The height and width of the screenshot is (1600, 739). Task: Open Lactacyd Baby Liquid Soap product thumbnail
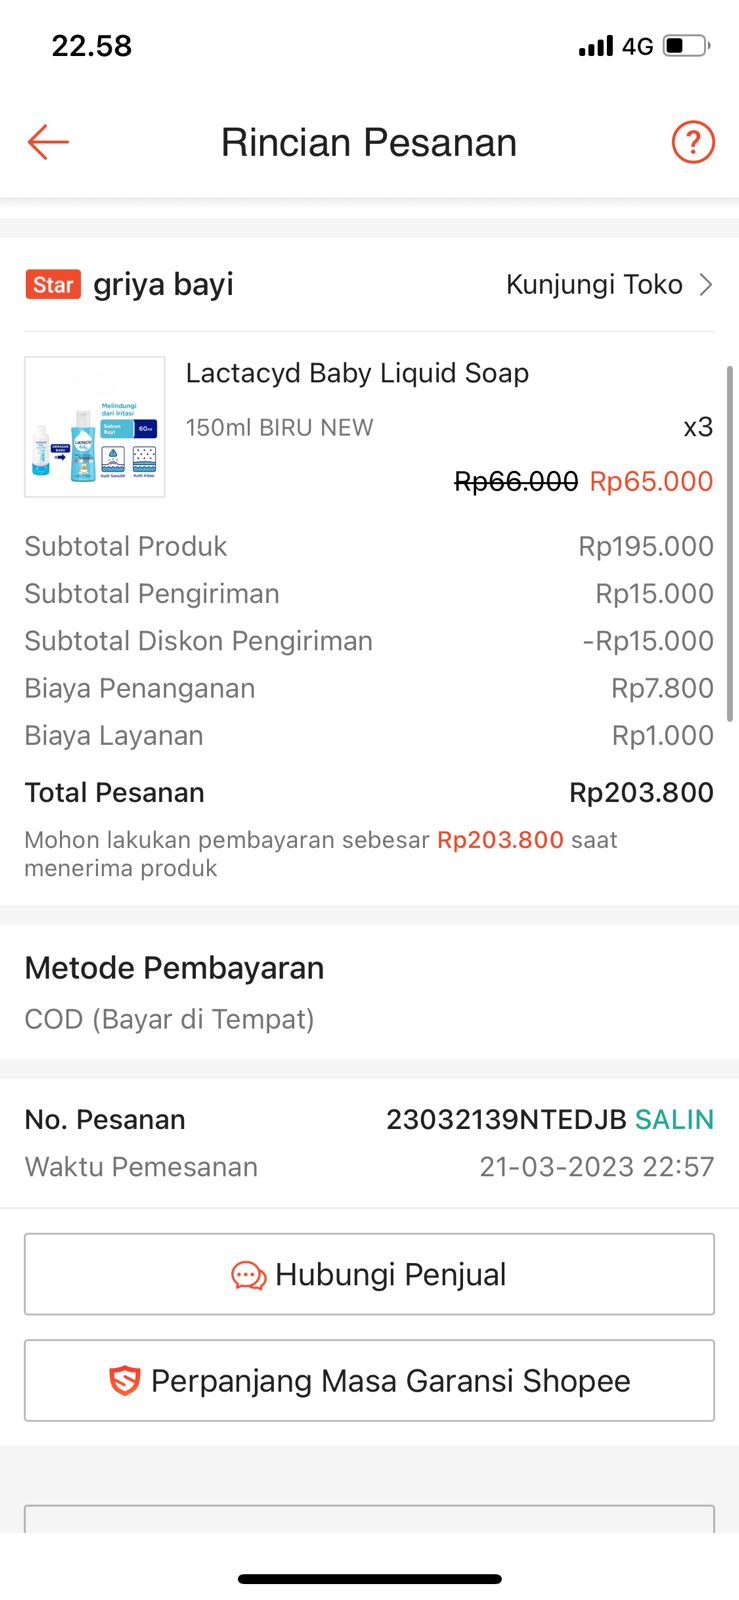click(x=95, y=427)
